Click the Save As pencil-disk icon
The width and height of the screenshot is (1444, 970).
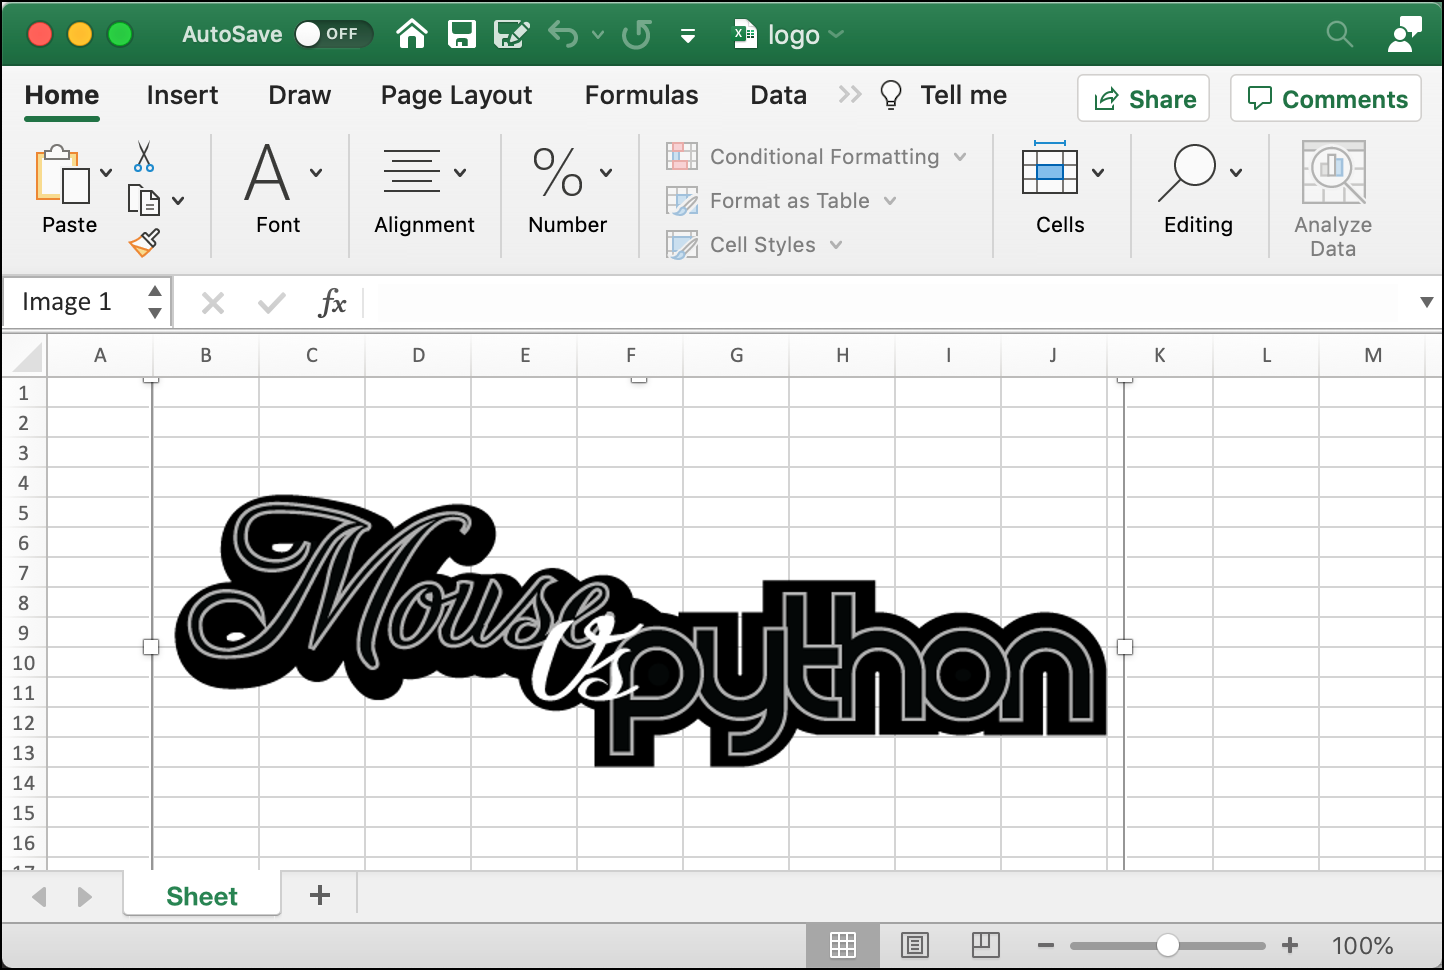512,34
